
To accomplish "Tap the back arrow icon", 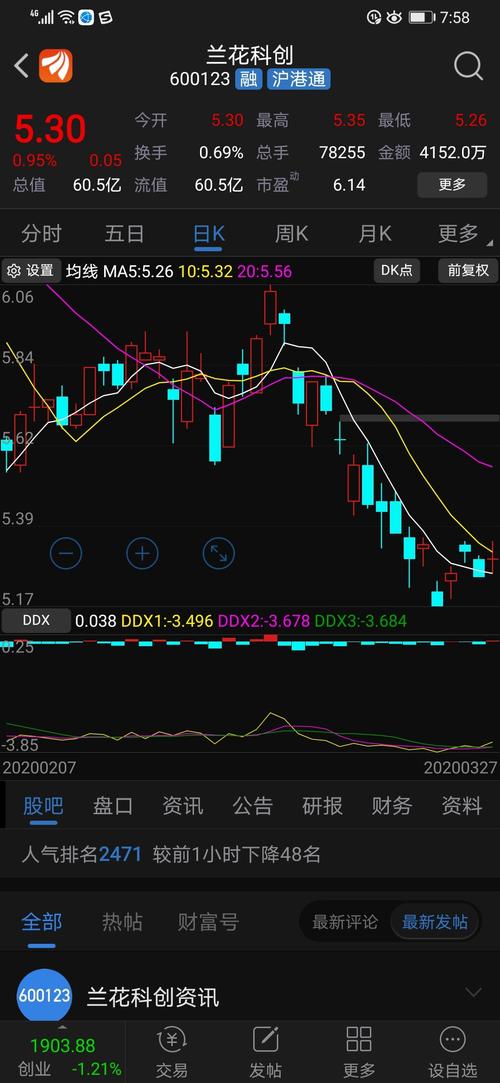I will [x=21, y=66].
